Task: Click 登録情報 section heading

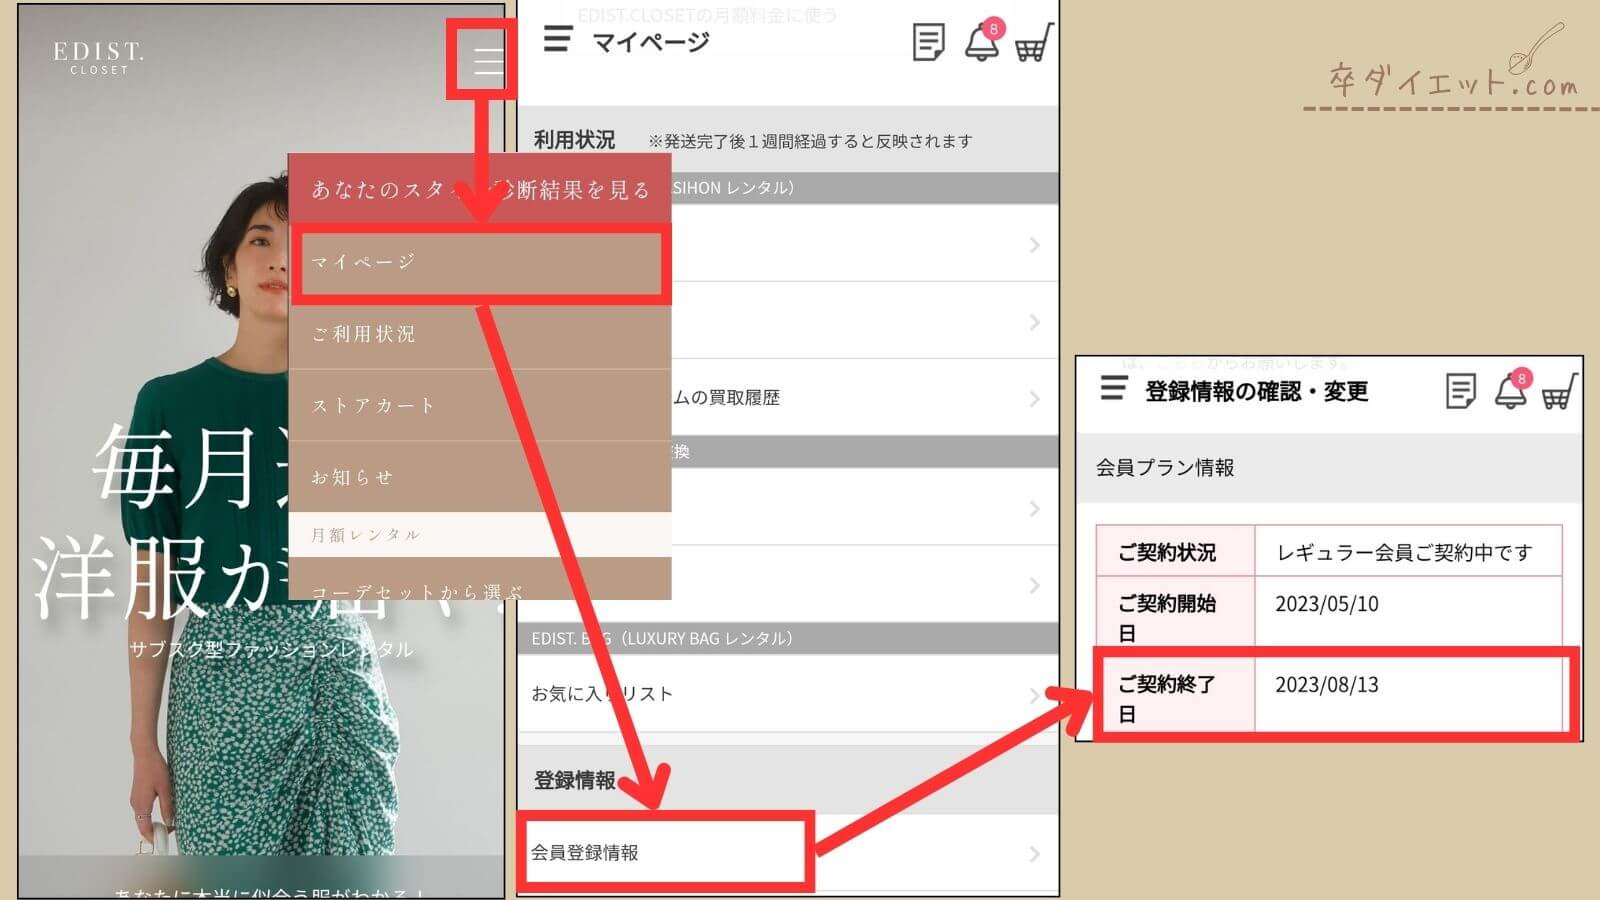Action: click(574, 780)
